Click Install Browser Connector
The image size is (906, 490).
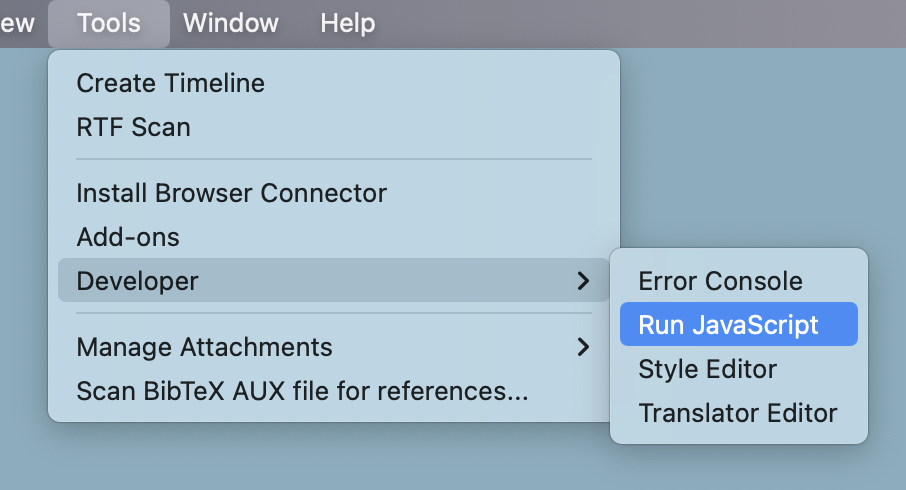[x=231, y=192]
